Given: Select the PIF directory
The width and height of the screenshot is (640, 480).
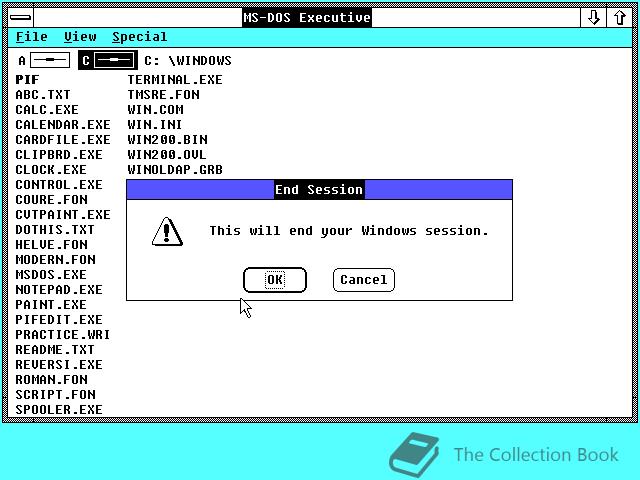Looking at the screenshot, I should click(27, 80).
